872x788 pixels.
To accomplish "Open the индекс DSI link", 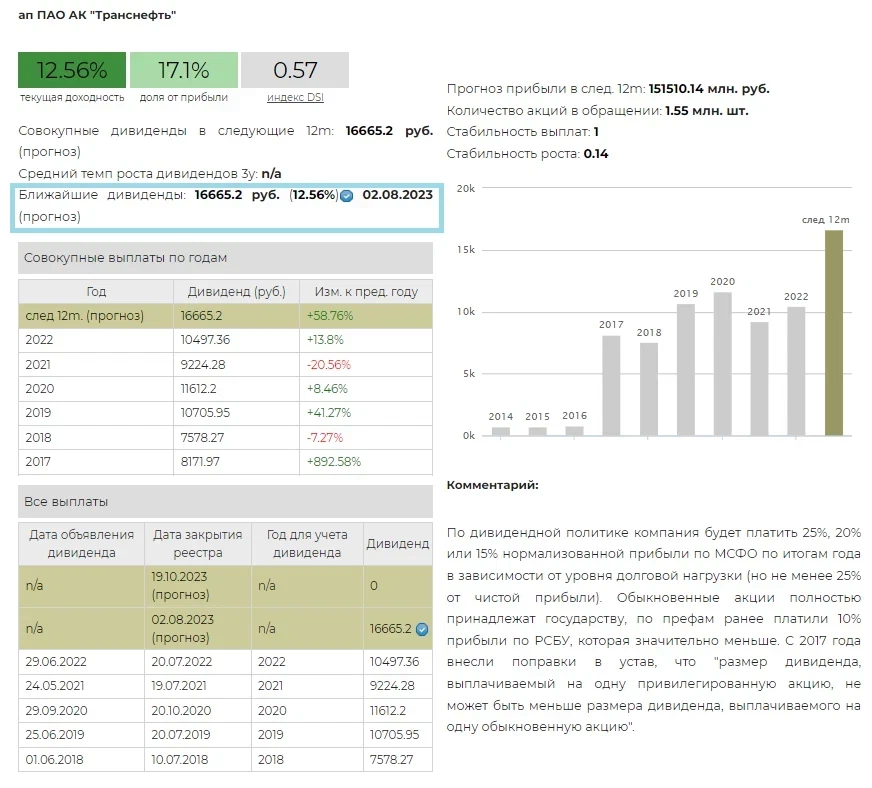I will pos(295,97).
